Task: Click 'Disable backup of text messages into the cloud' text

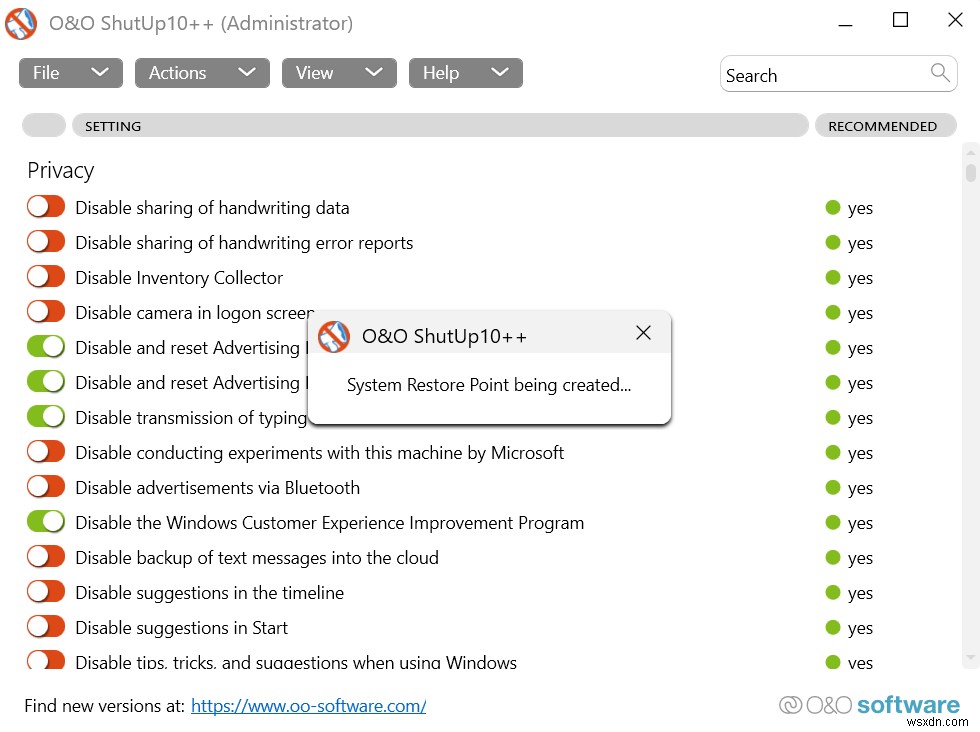Action: coord(257,558)
